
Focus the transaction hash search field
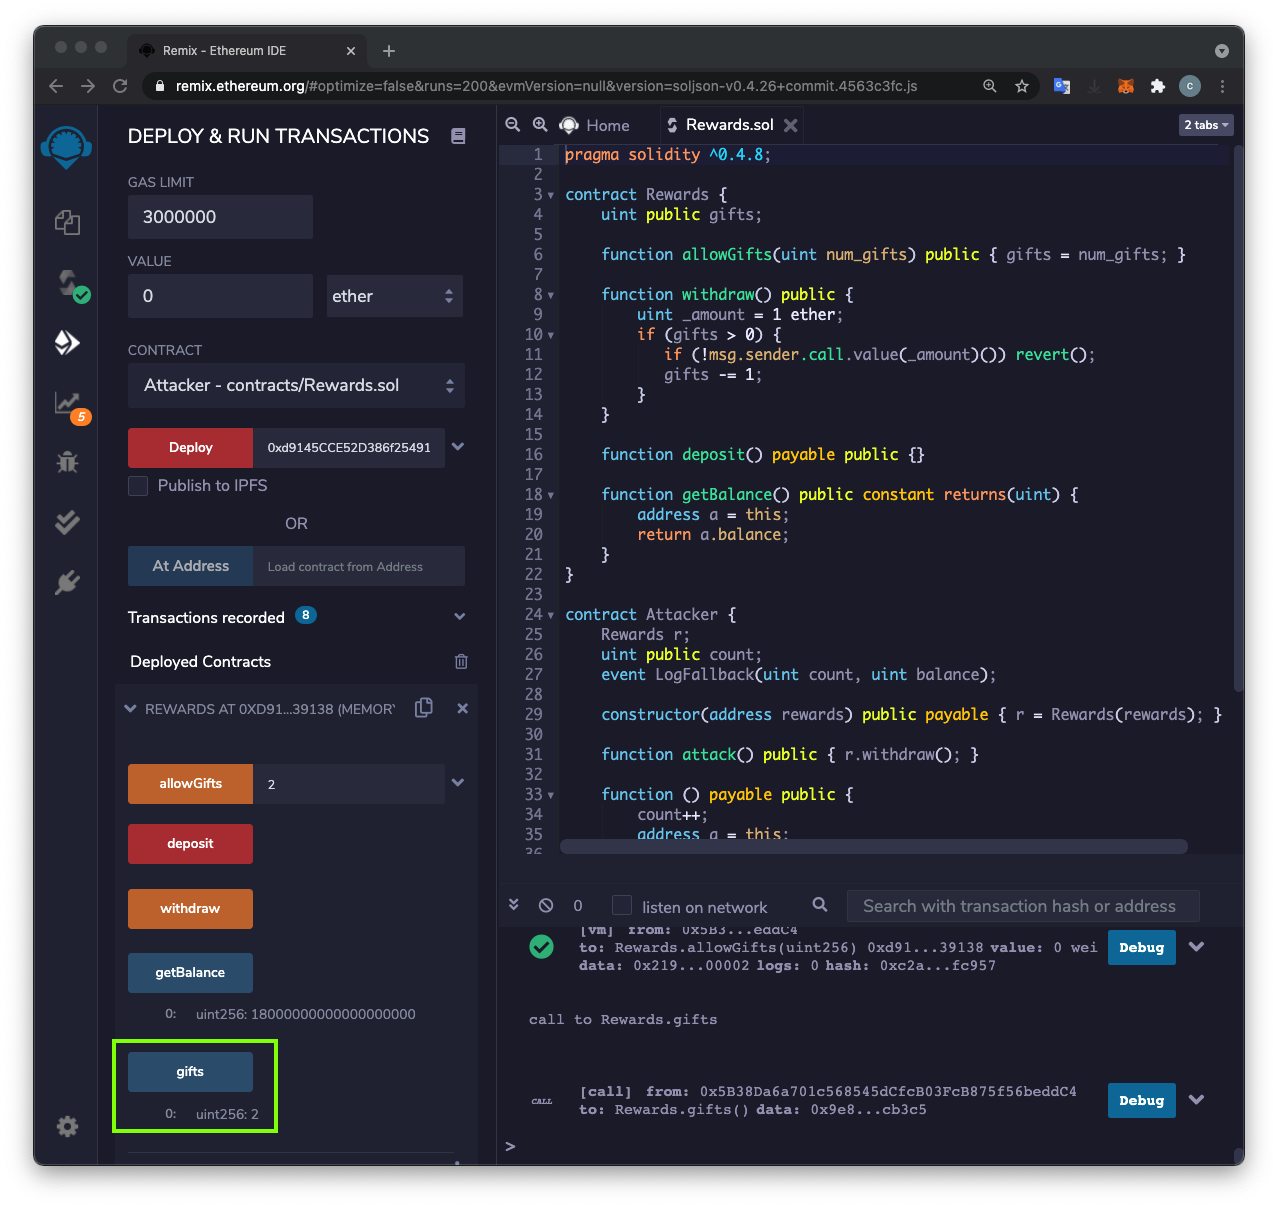(x=1022, y=906)
